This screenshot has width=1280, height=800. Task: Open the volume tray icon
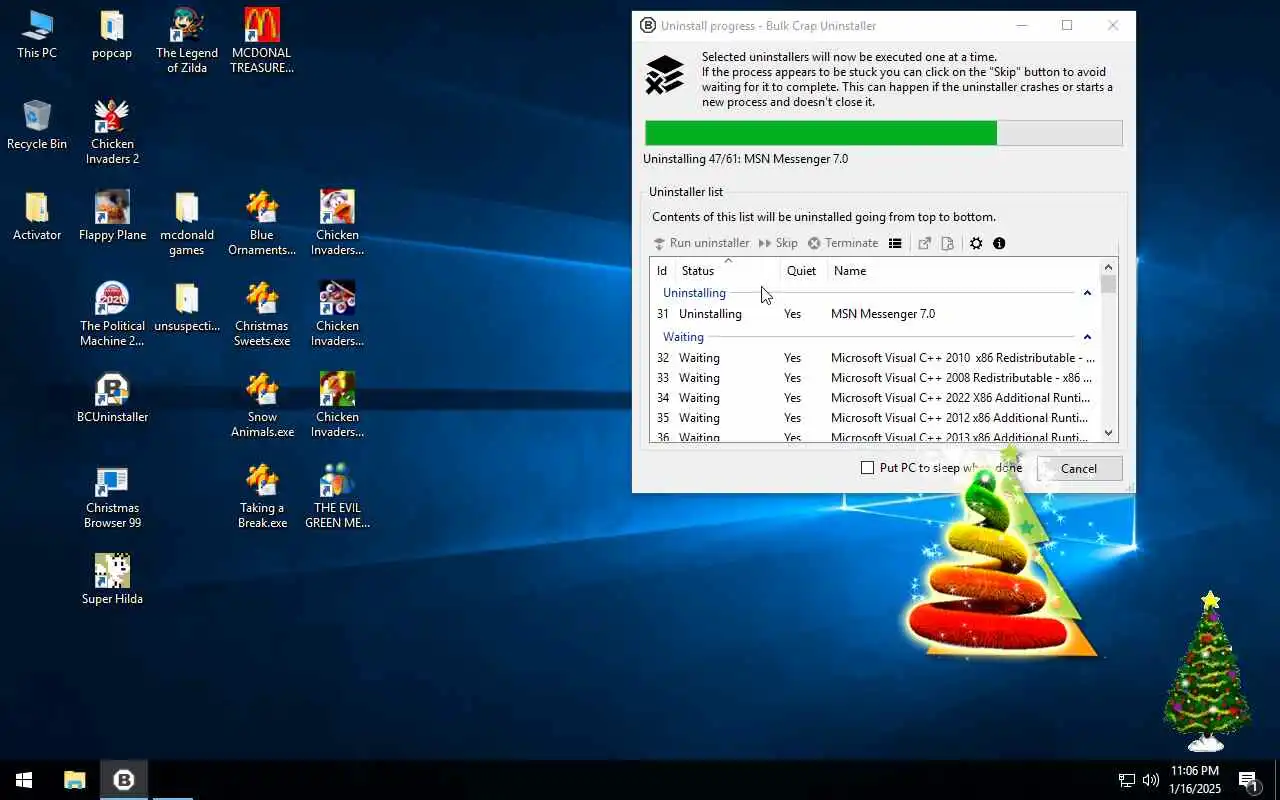[1151, 780]
